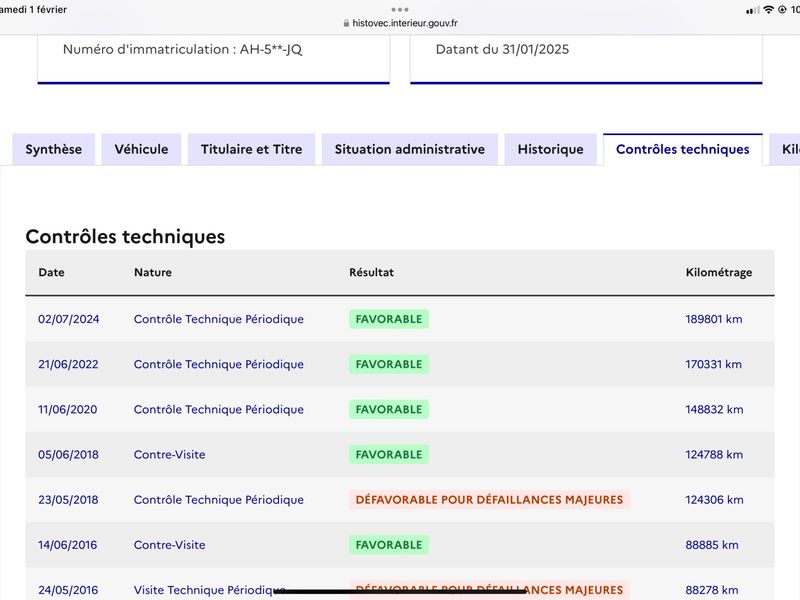Click the DÉFAVORABLE badge for 23/05/2018
This screenshot has width=800, height=600.
point(489,500)
